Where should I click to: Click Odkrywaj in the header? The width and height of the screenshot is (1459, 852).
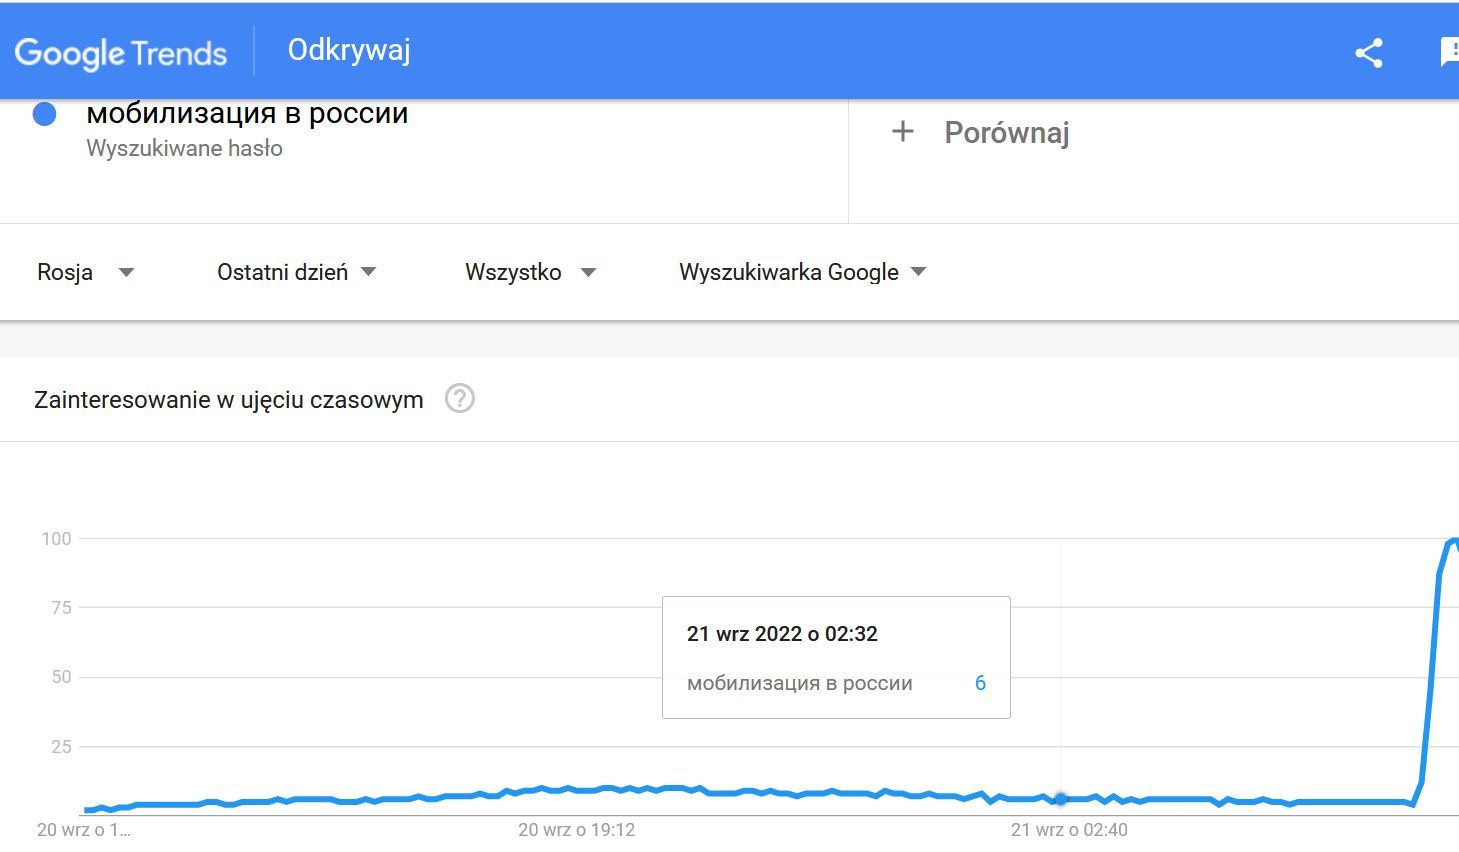tap(348, 49)
